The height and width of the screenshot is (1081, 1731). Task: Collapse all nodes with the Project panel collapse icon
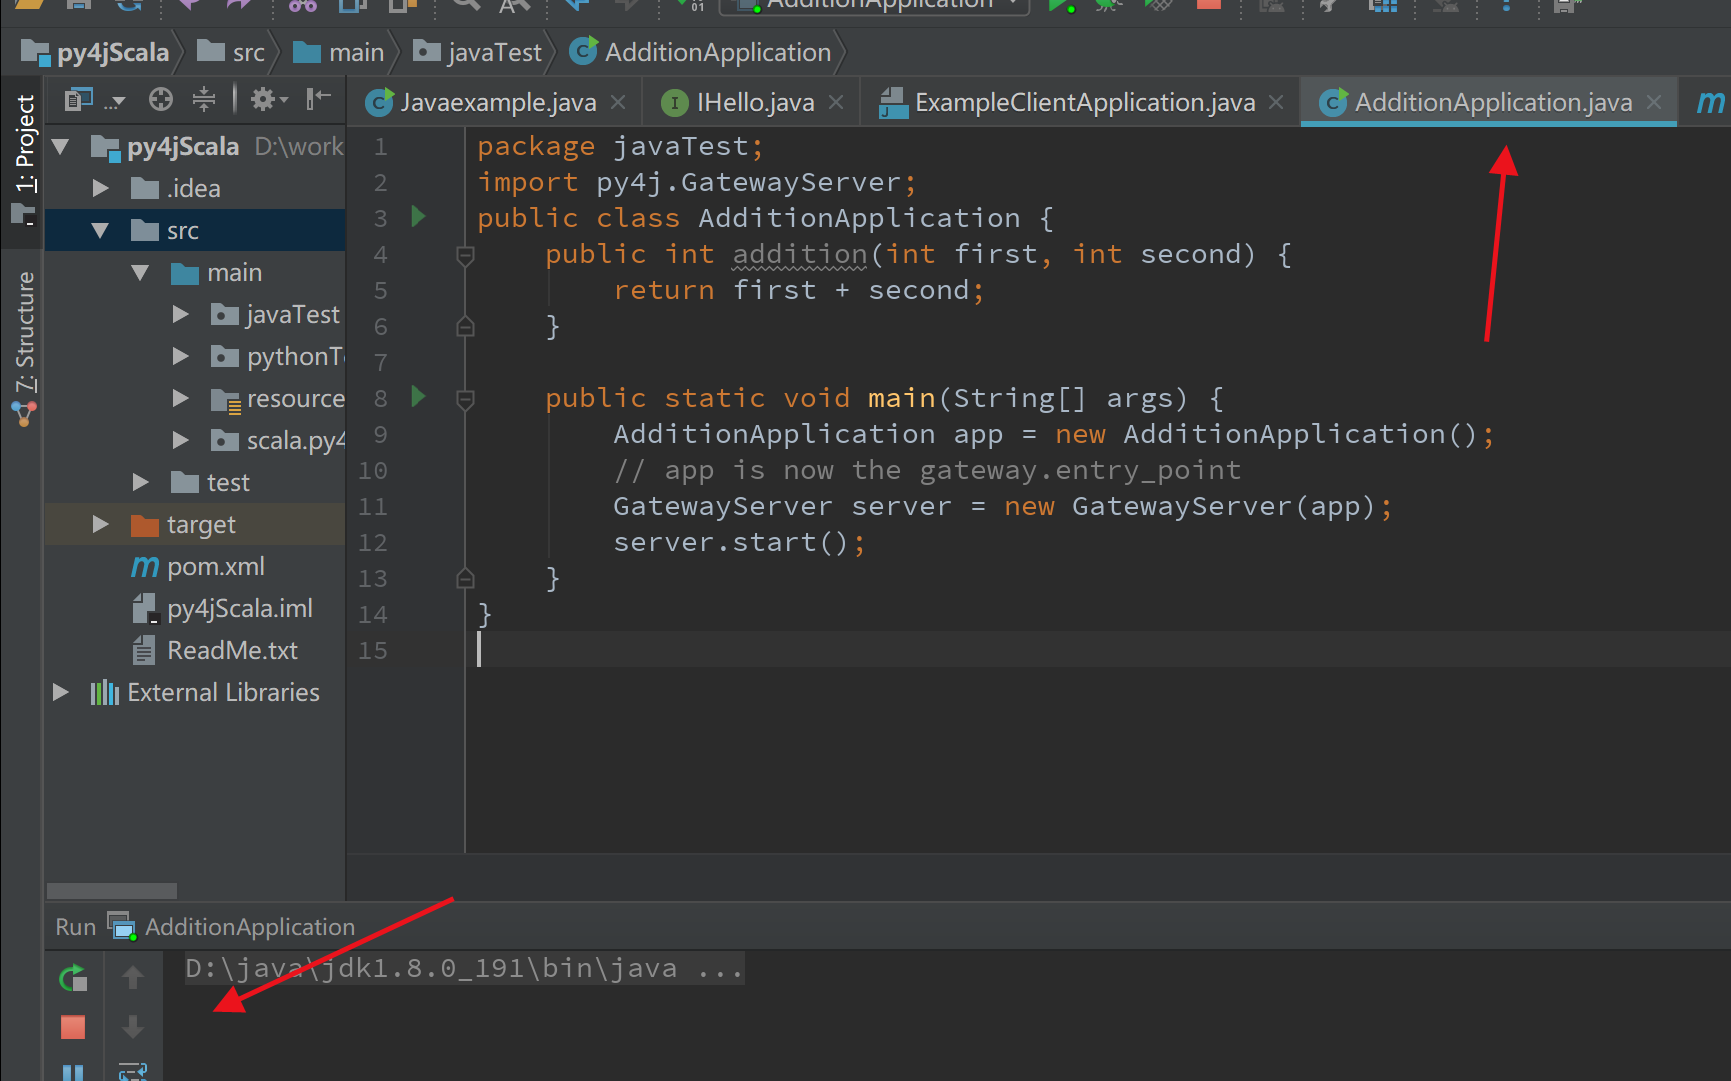204,98
